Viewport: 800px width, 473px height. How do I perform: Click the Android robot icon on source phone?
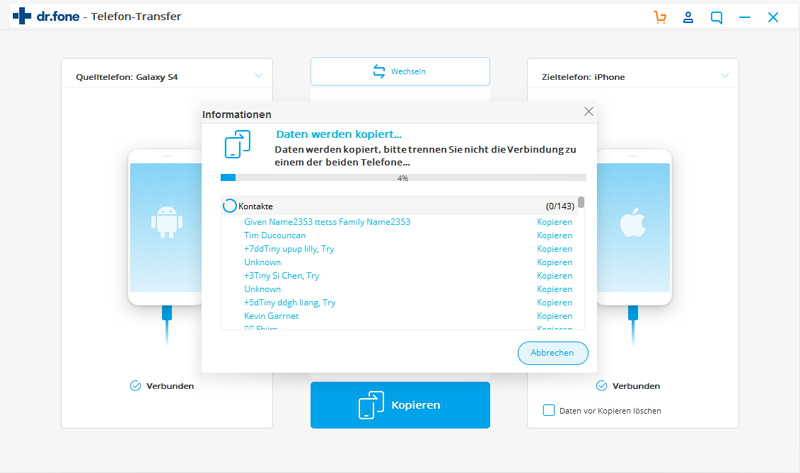pos(167,221)
